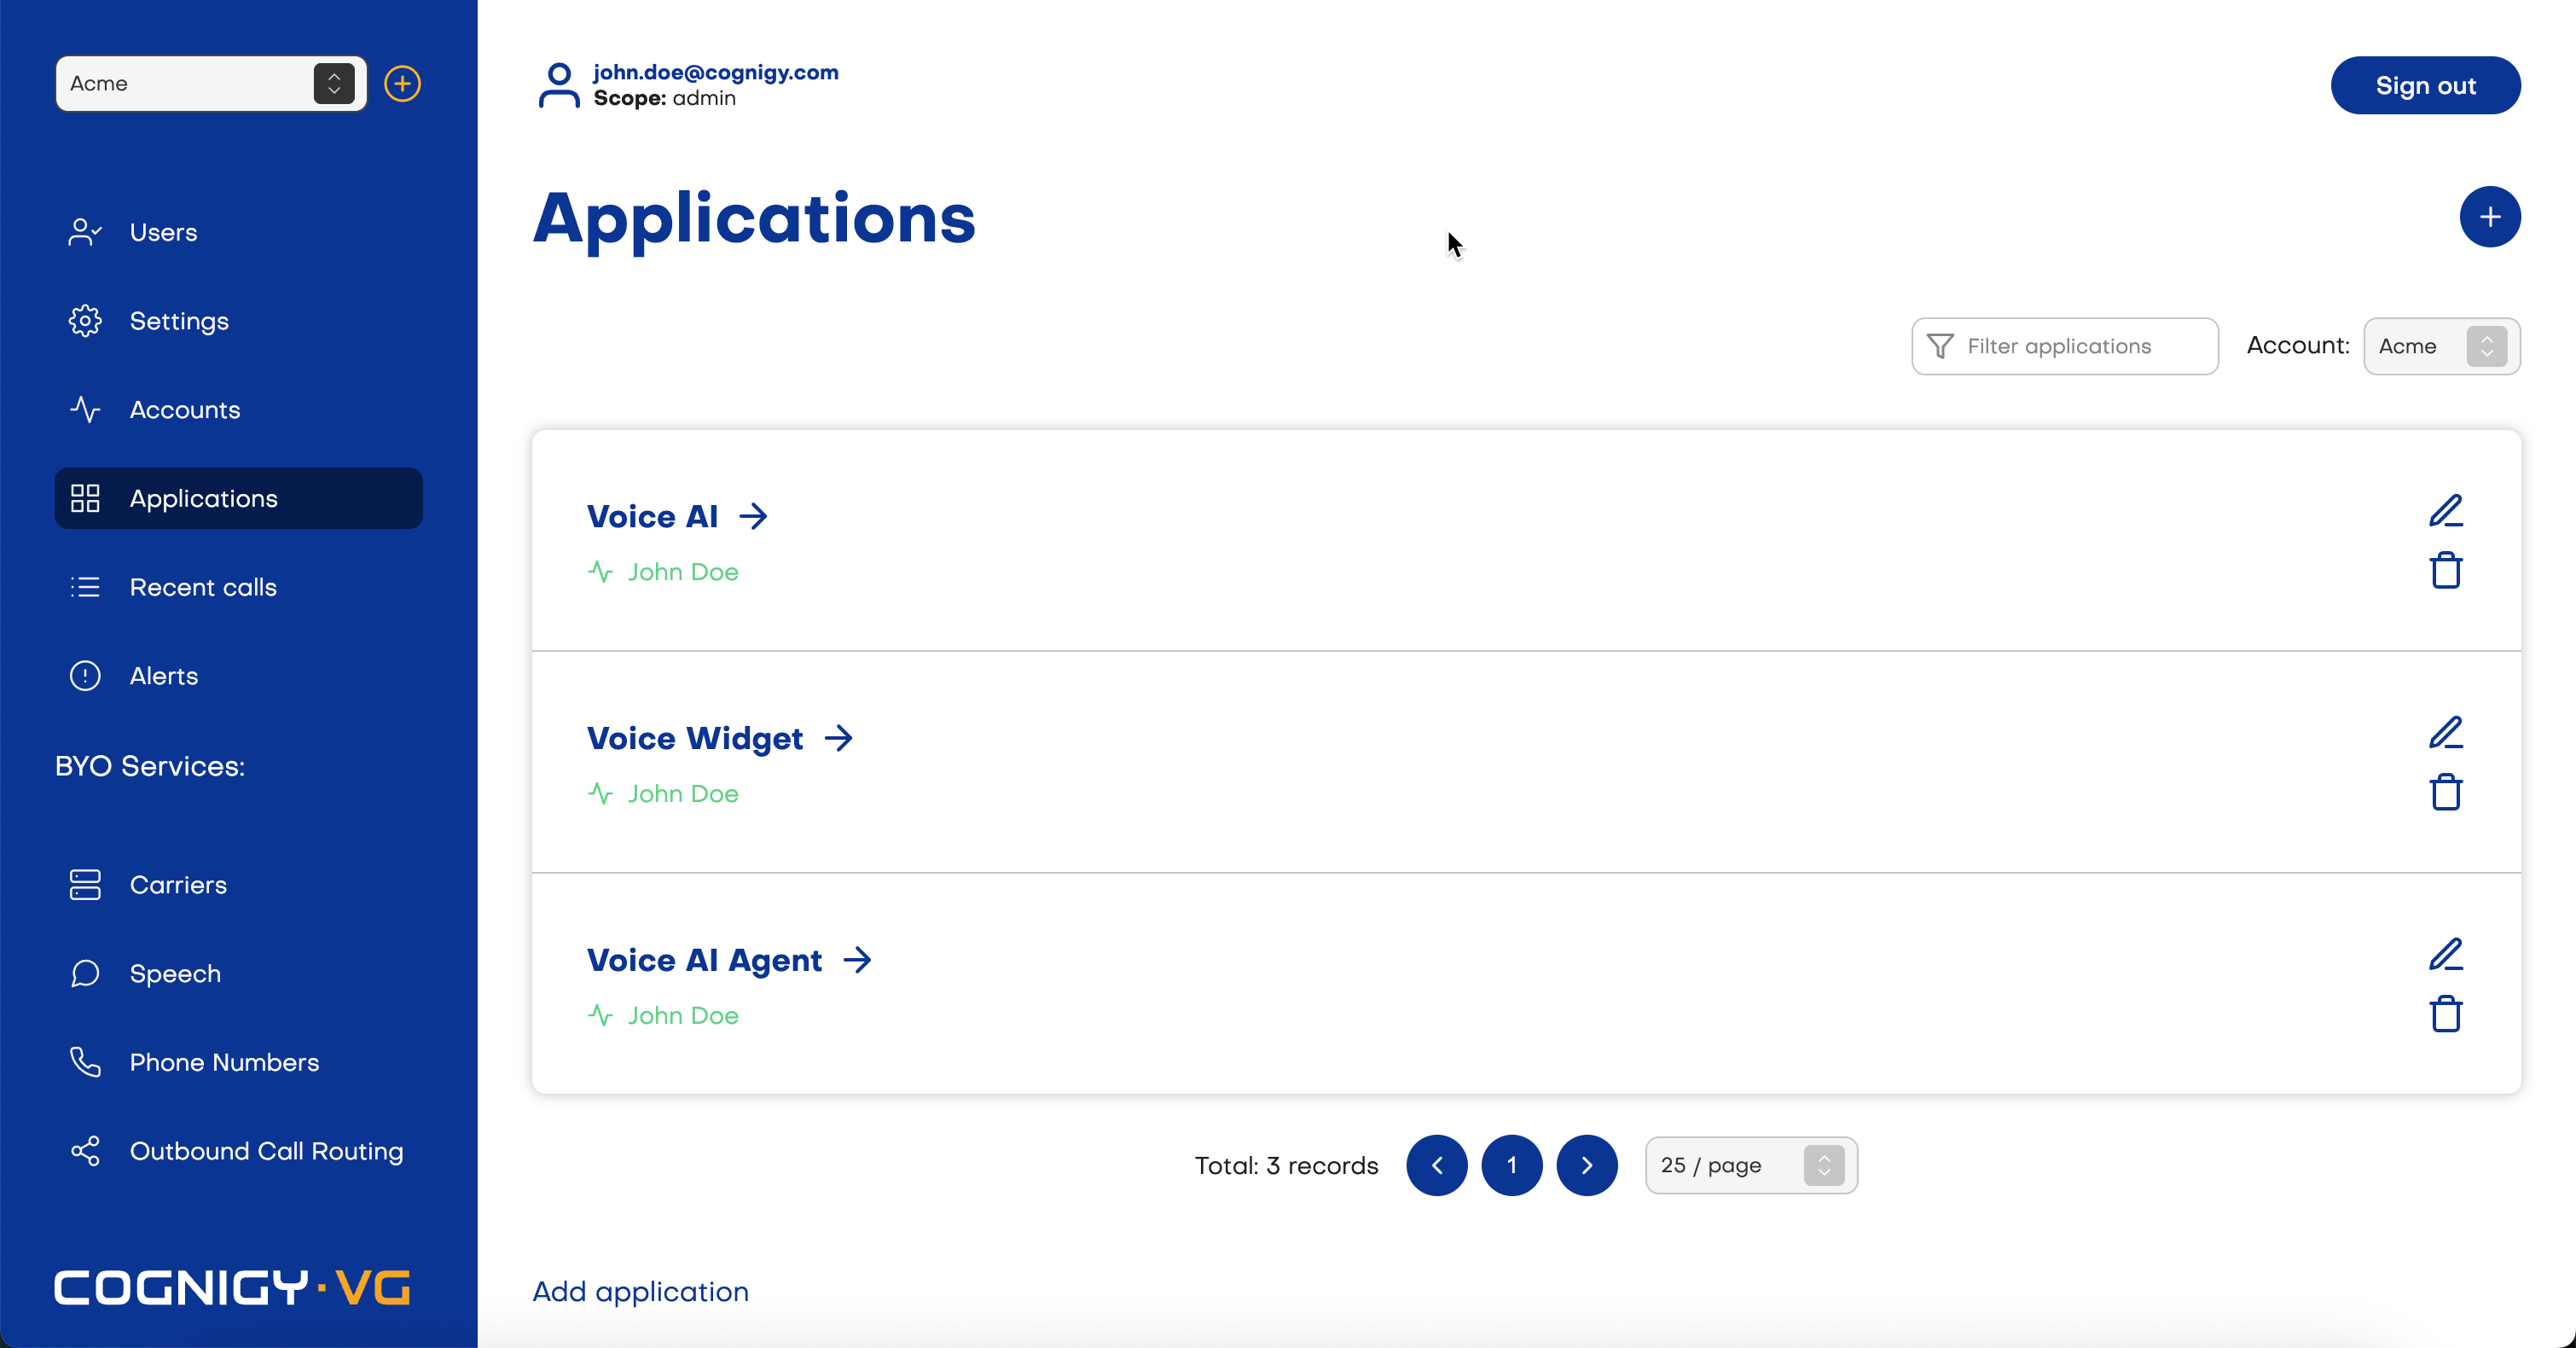The width and height of the screenshot is (2576, 1348).
Task: Click the arrow next to Voice Widget
Action: pyautogui.click(x=839, y=738)
